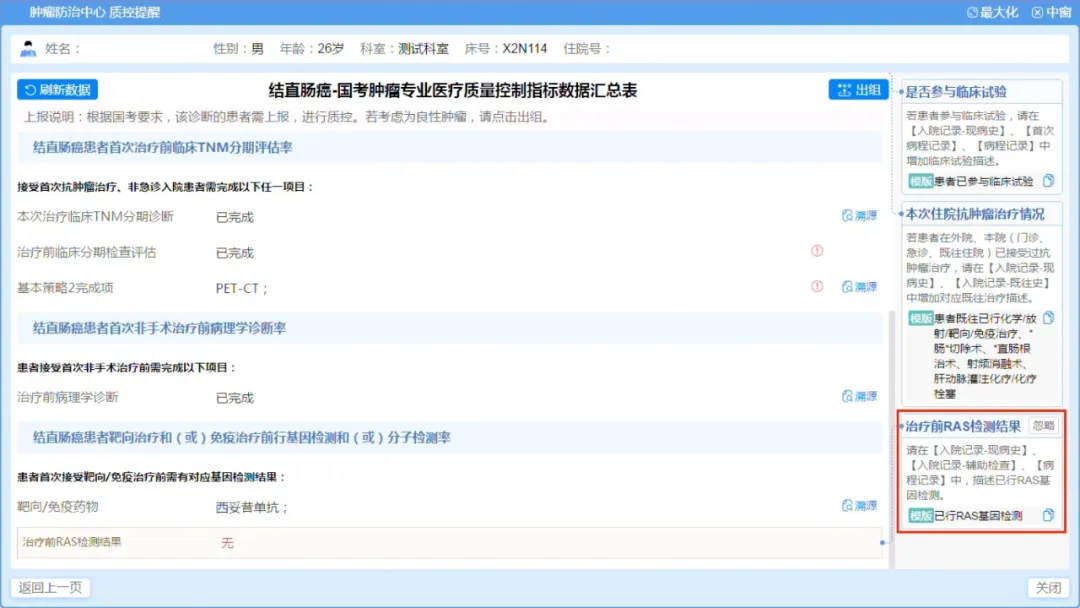Screen dimensions: 1080x608
Task: Open 溯源 for 本次治疗临床TNM分期诊断 row
Action: pyautogui.click(x=860, y=216)
